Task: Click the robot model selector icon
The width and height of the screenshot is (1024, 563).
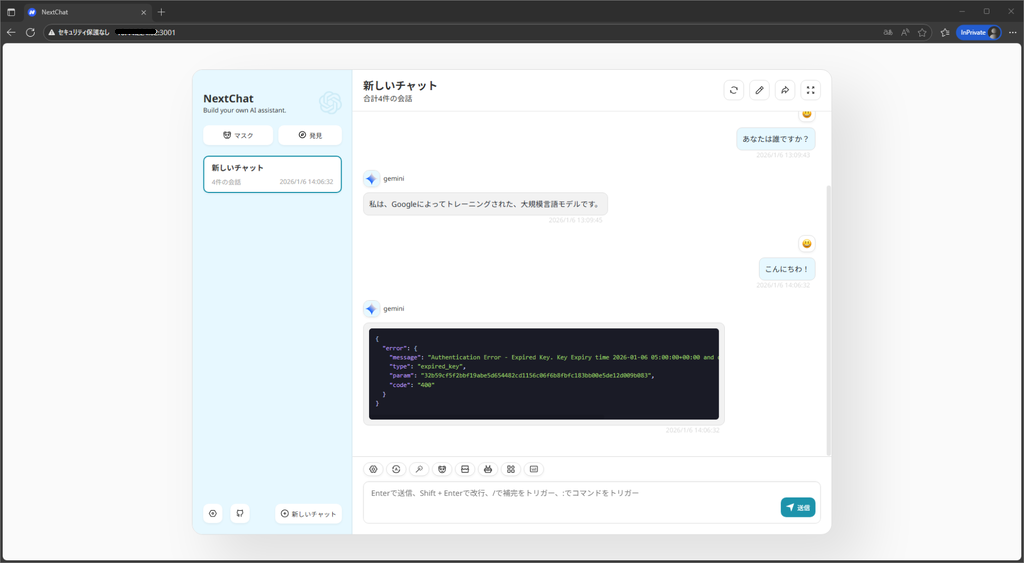Action: tap(488, 469)
